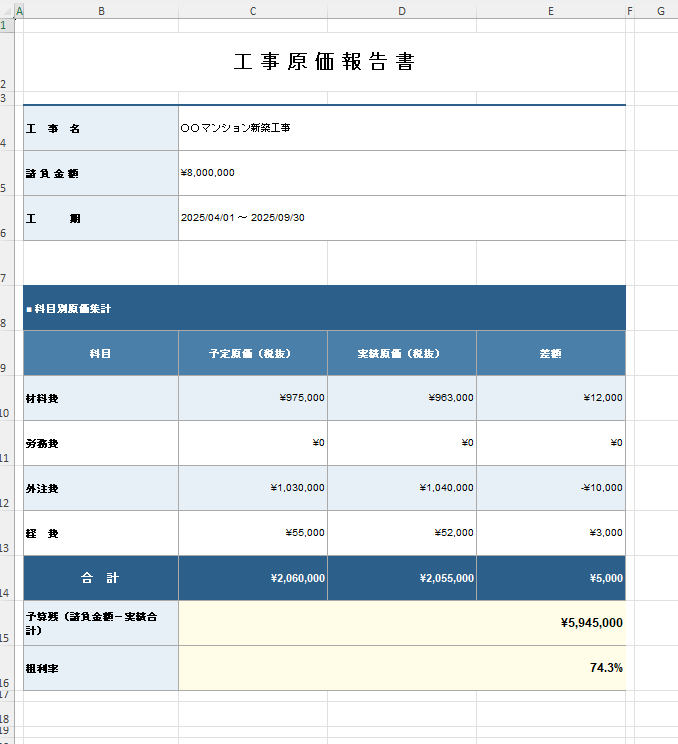This screenshot has height=744, width=678.
Task: Click the ¥8,000,000 contract amount cell
Action: pos(401,173)
